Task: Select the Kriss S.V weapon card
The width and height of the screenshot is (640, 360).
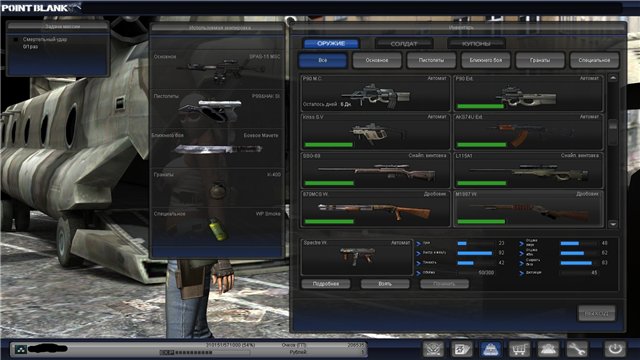Action: pos(376,132)
